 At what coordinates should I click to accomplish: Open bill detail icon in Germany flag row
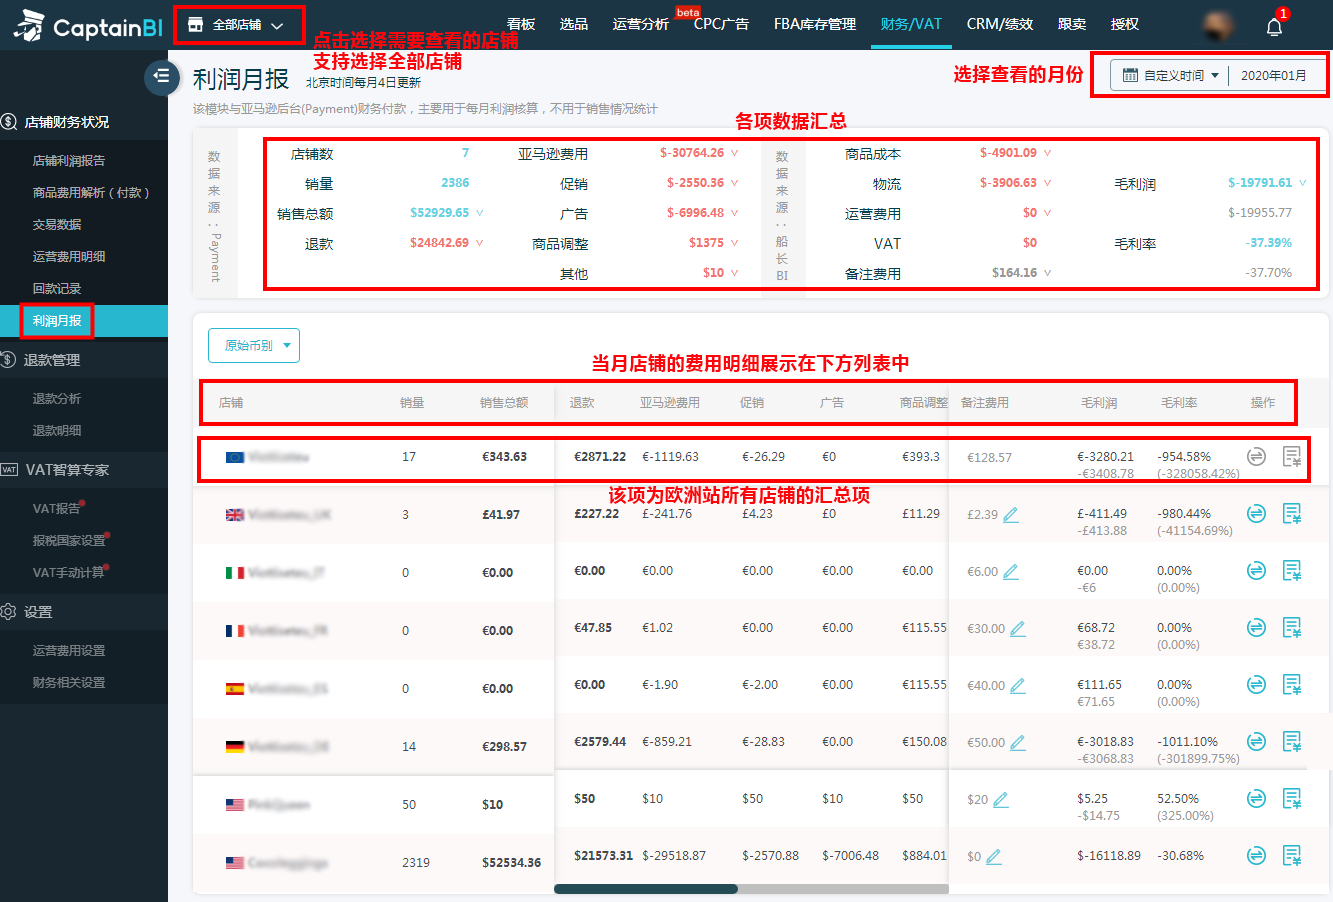1292,741
